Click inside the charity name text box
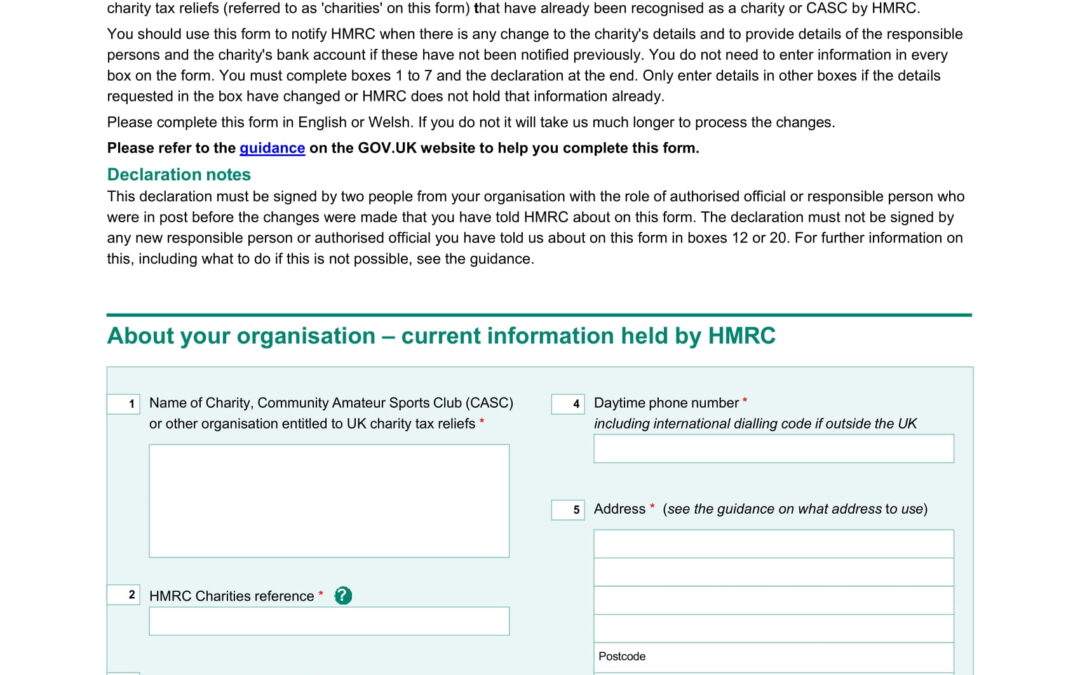 pyautogui.click(x=328, y=498)
